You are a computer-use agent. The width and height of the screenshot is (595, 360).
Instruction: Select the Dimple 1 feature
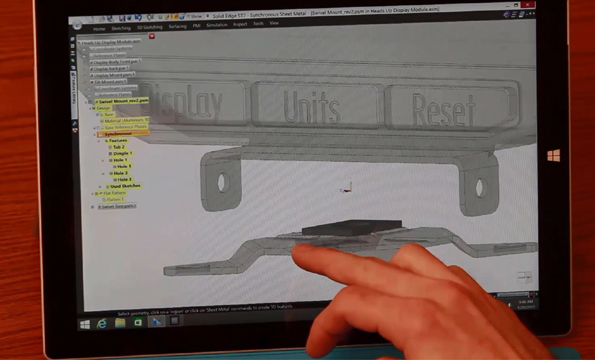coord(122,154)
